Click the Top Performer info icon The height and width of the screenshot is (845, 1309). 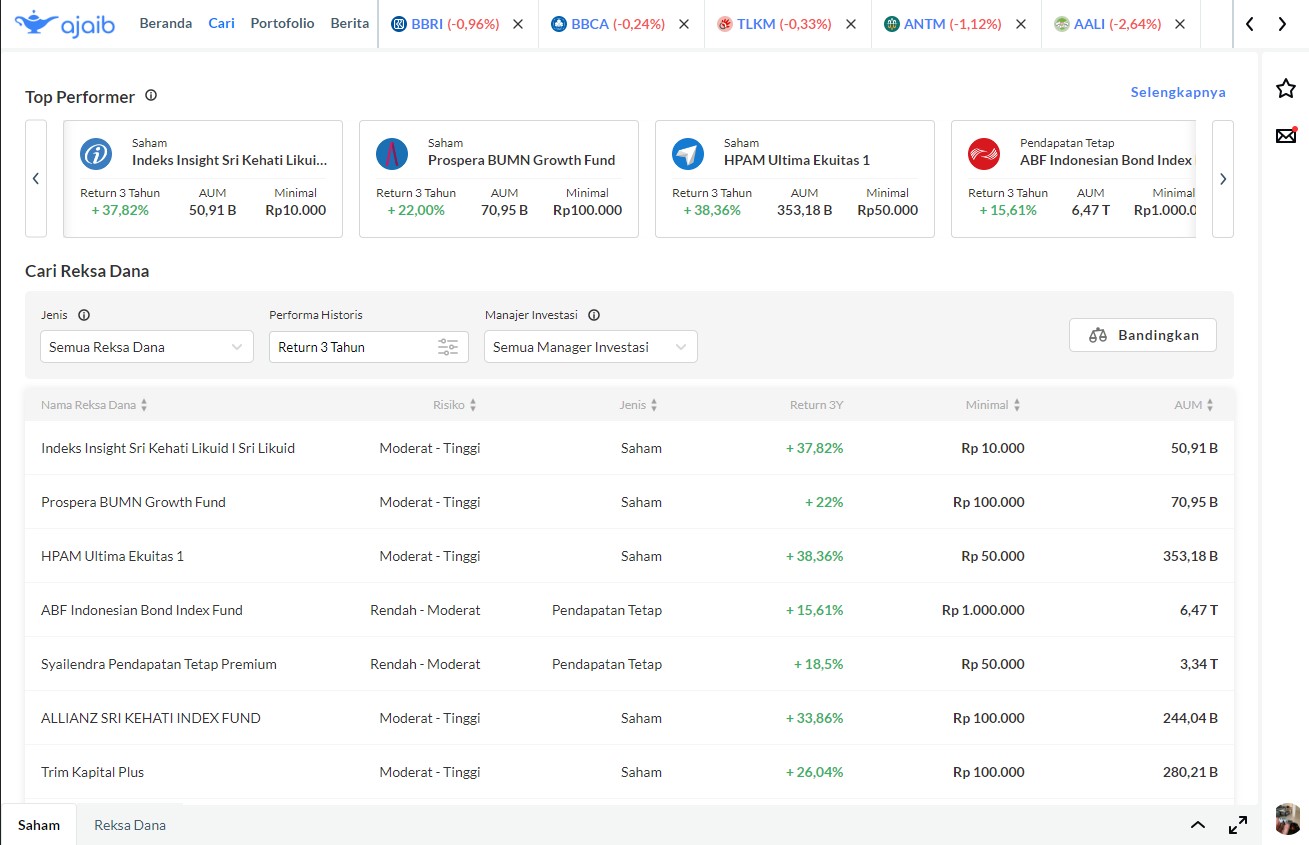151,96
